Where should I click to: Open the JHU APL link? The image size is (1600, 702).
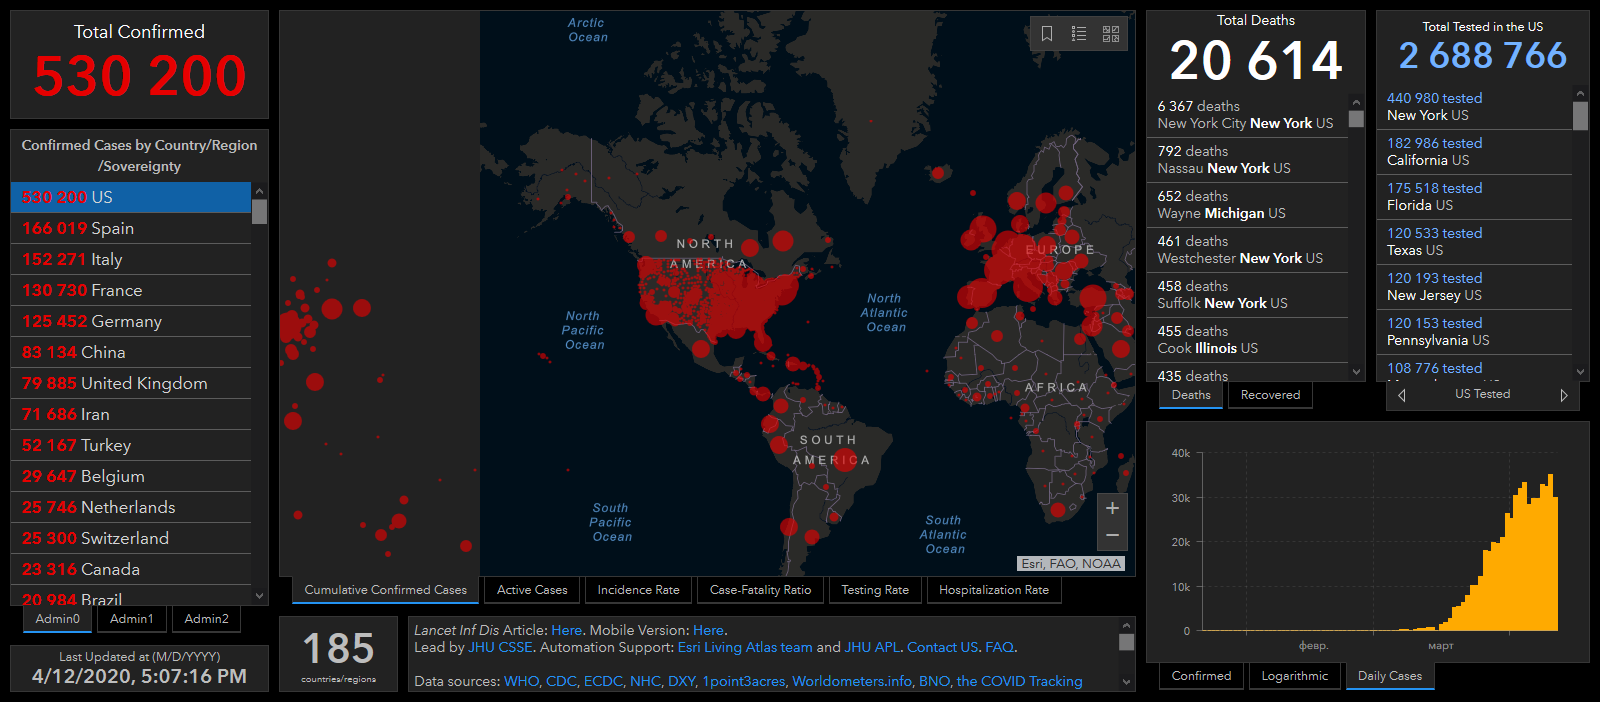(x=872, y=647)
